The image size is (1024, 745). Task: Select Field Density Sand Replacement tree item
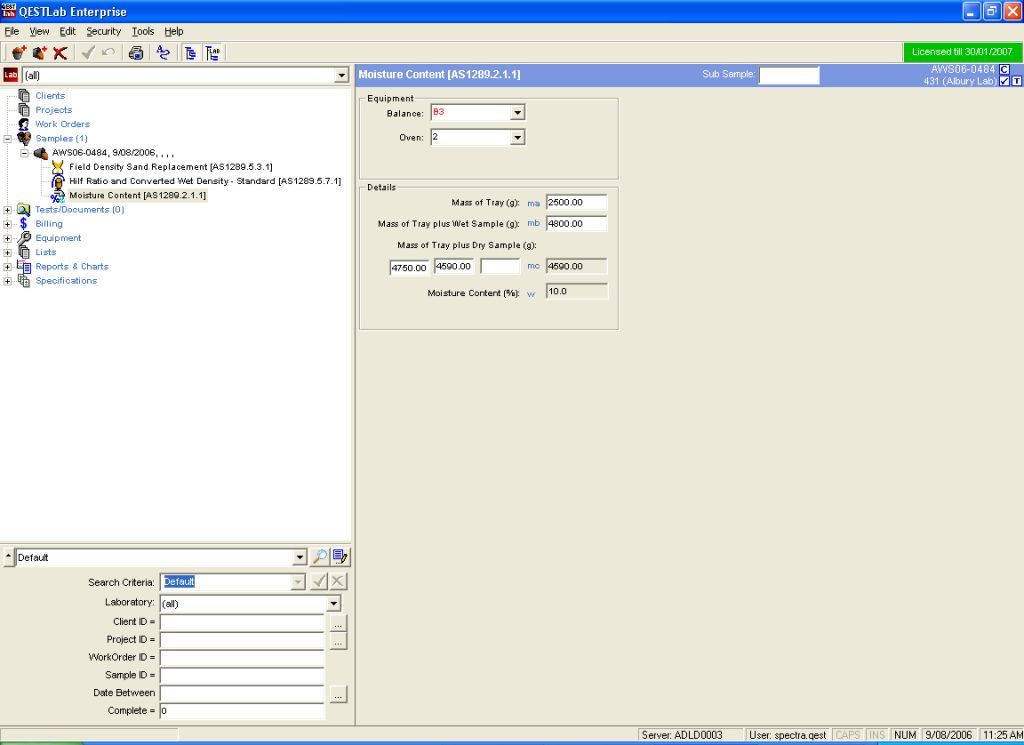pyautogui.click(x=170, y=167)
